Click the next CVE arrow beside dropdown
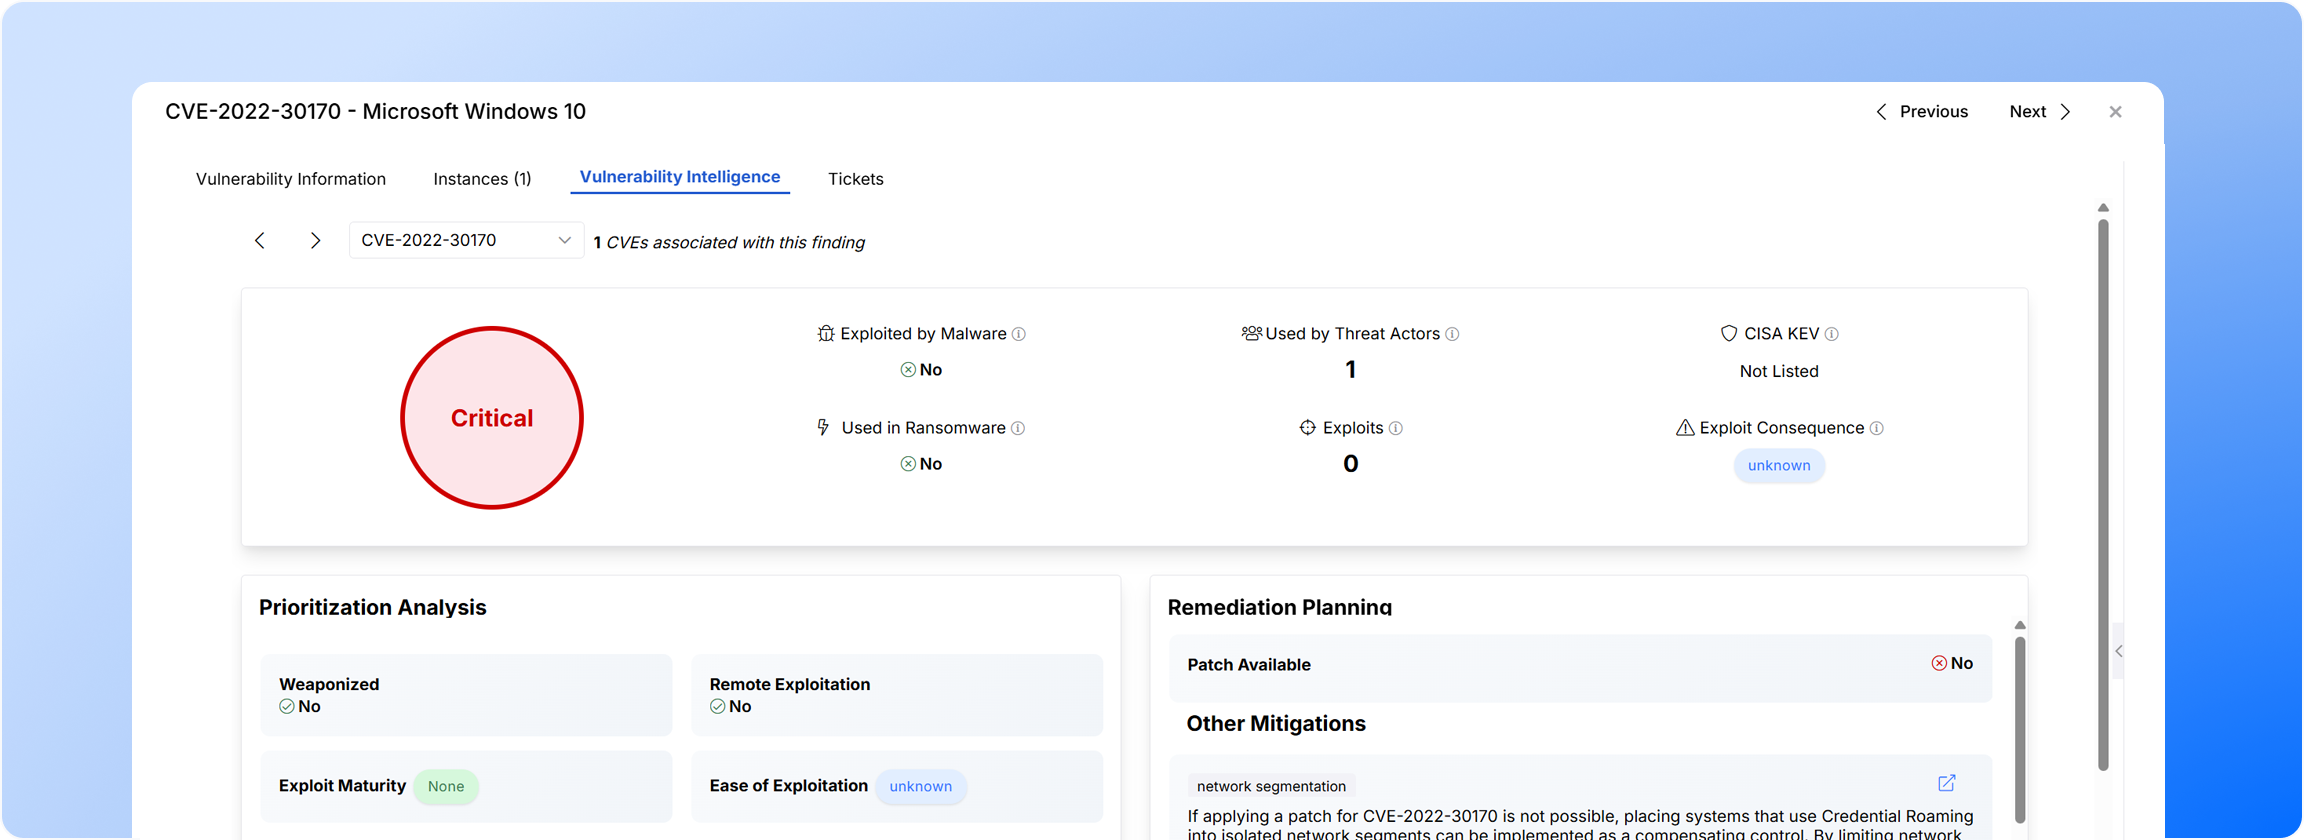The height and width of the screenshot is (840, 2304). (x=315, y=240)
